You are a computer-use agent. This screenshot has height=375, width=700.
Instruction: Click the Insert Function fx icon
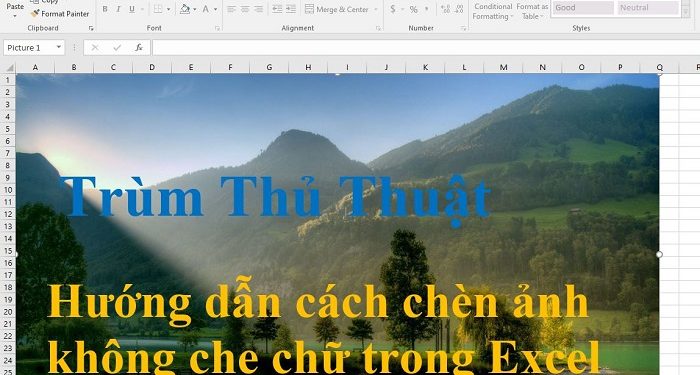click(139, 47)
